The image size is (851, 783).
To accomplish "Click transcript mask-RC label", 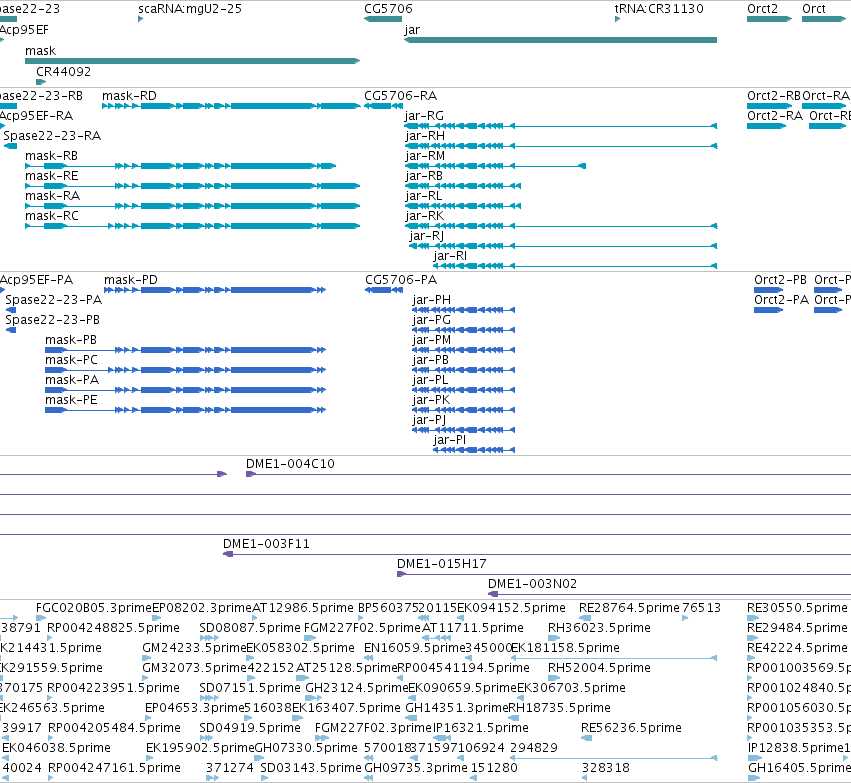I will click(x=52, y=216).
